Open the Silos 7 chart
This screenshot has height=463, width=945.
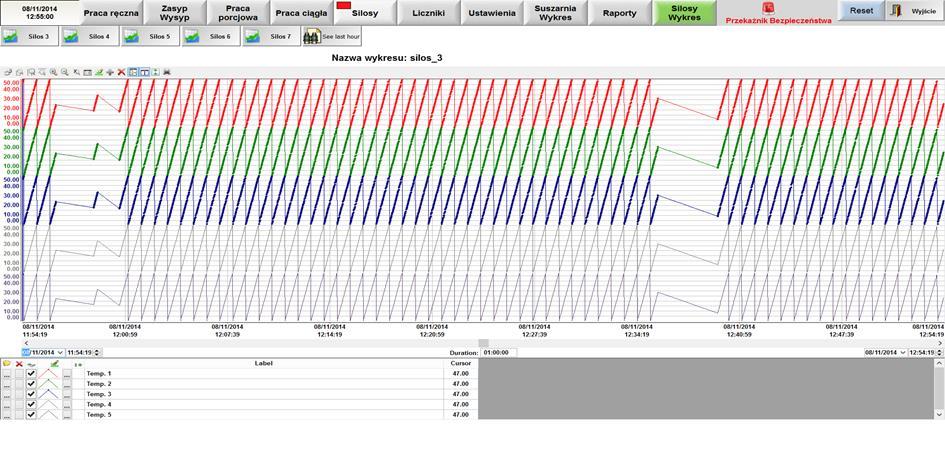point(271,37)
